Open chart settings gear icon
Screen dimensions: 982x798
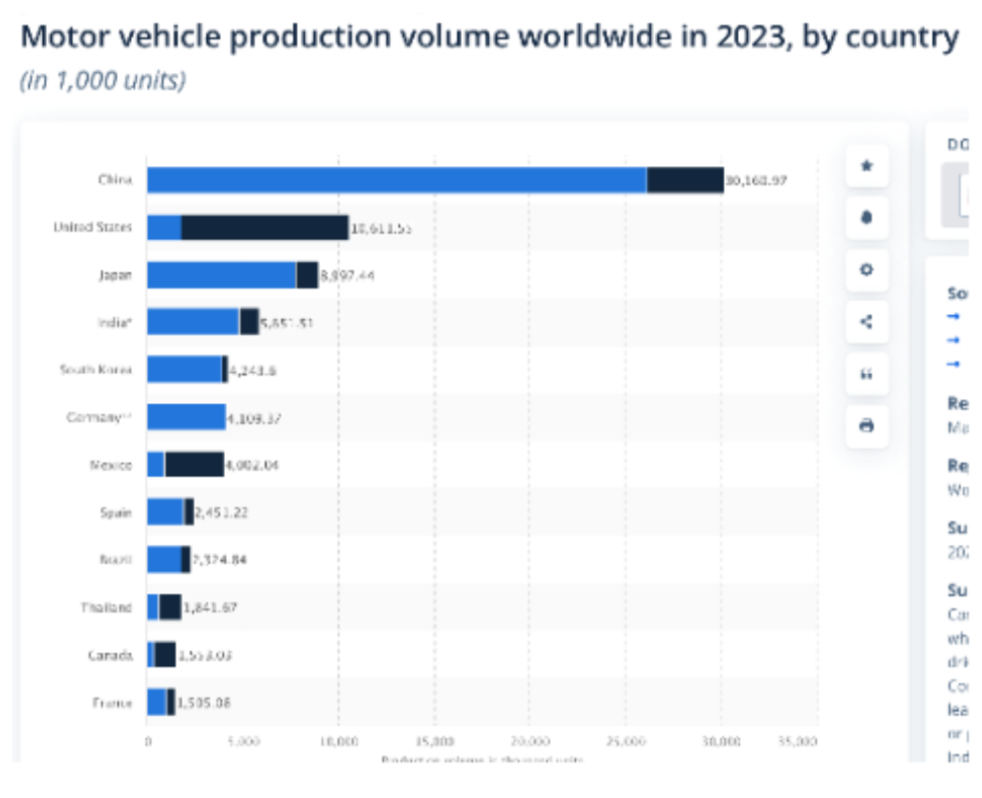[x=866, y=269]
